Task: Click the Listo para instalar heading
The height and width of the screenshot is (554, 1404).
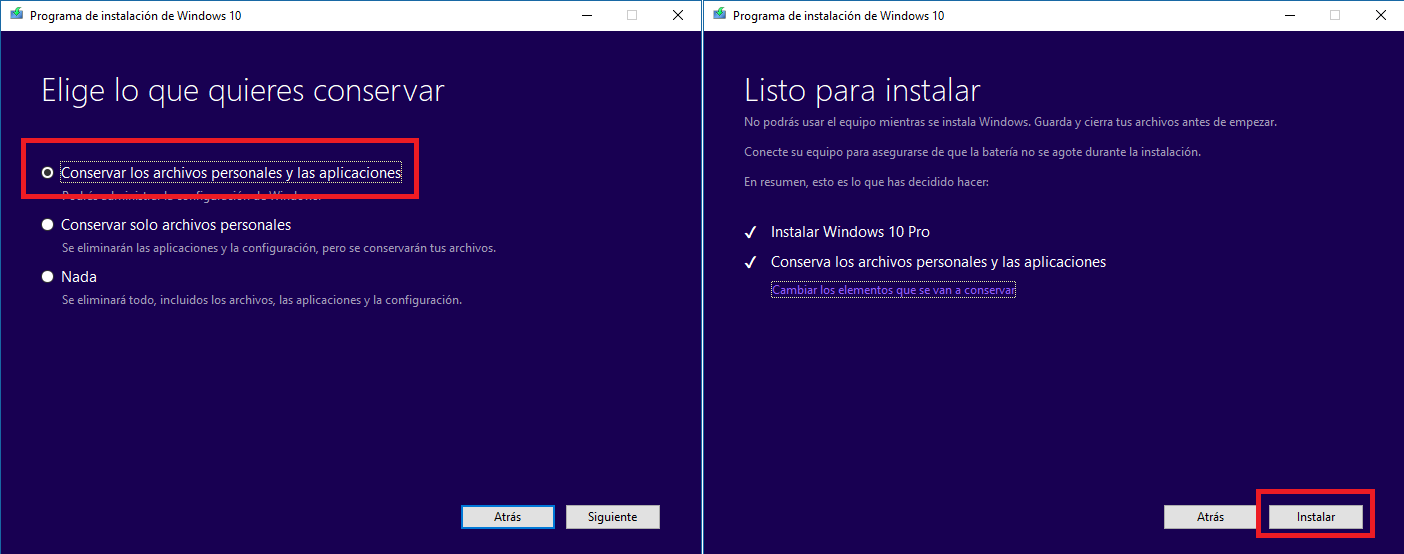Action: pos(862,91)
